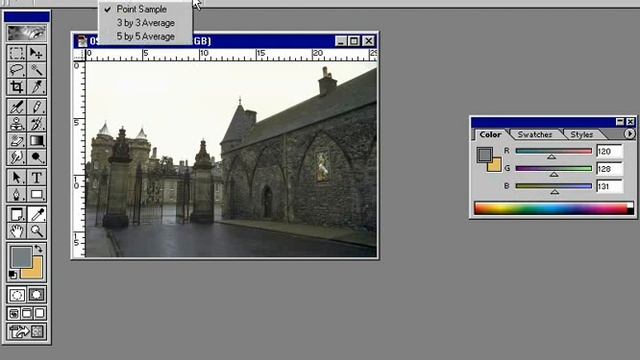Choose Full Screen Mode with Menu Bar
Viewport: 640px width, 360px height.
[27, 313]
